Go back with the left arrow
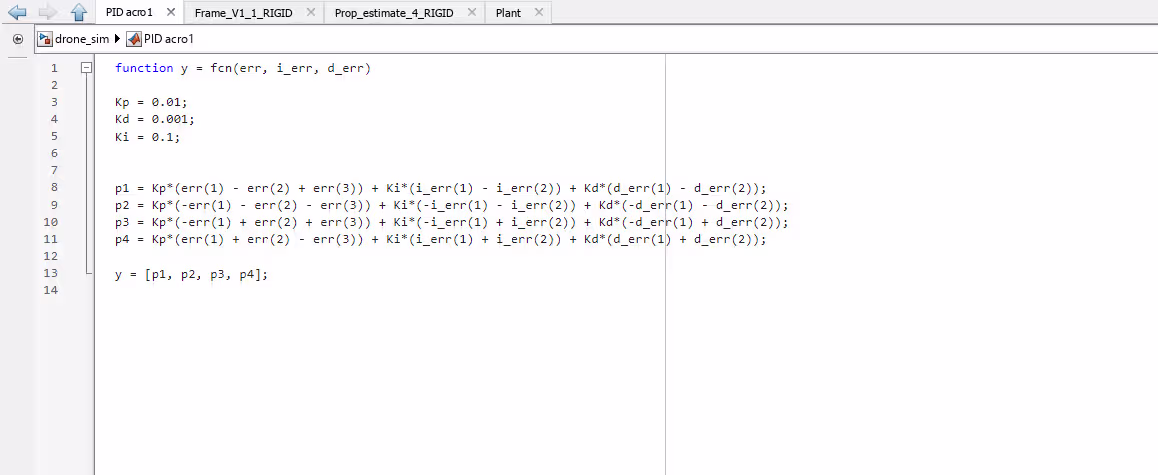This screenshot has width=1158, height=475. [16, 12]
